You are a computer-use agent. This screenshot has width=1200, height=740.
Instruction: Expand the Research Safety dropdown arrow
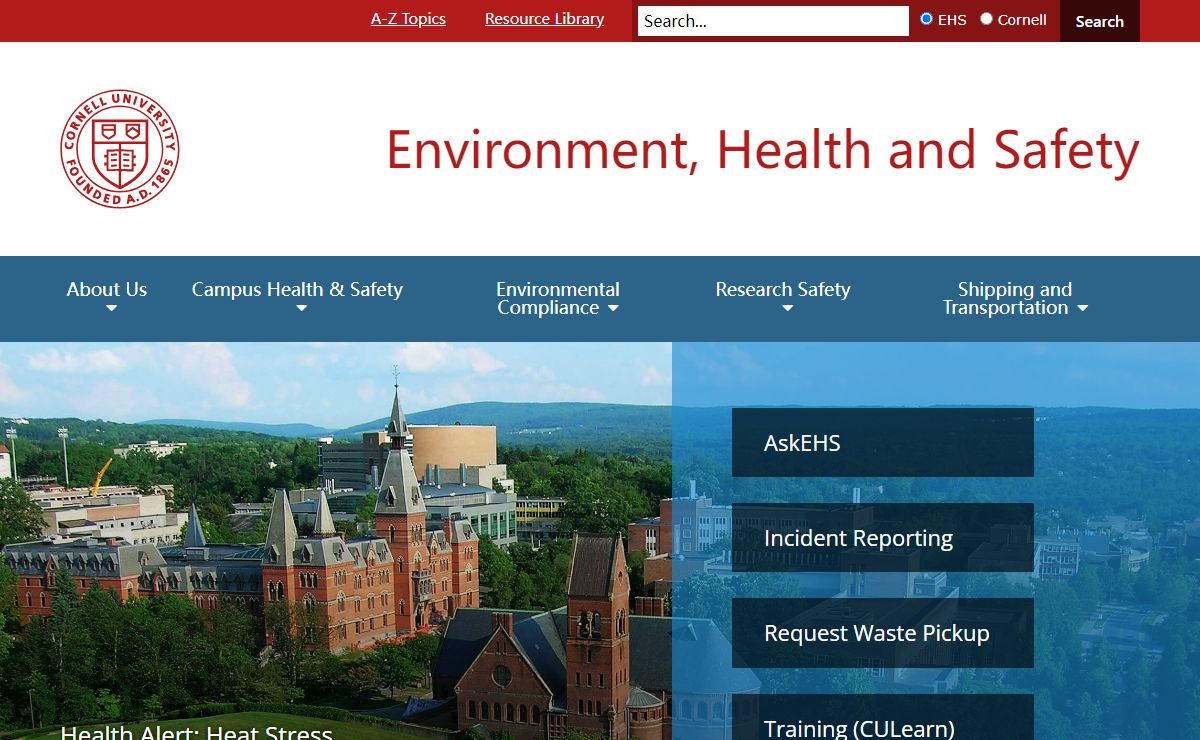point(787,309)
